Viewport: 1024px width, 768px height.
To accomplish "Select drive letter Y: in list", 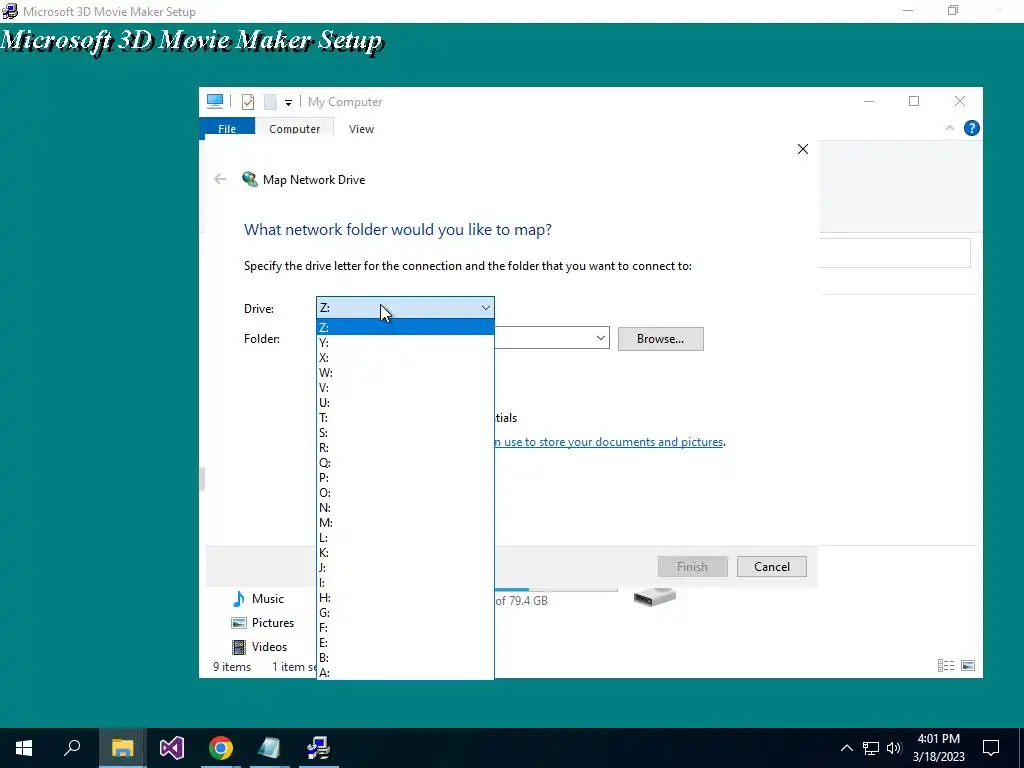I will [406, 342].
